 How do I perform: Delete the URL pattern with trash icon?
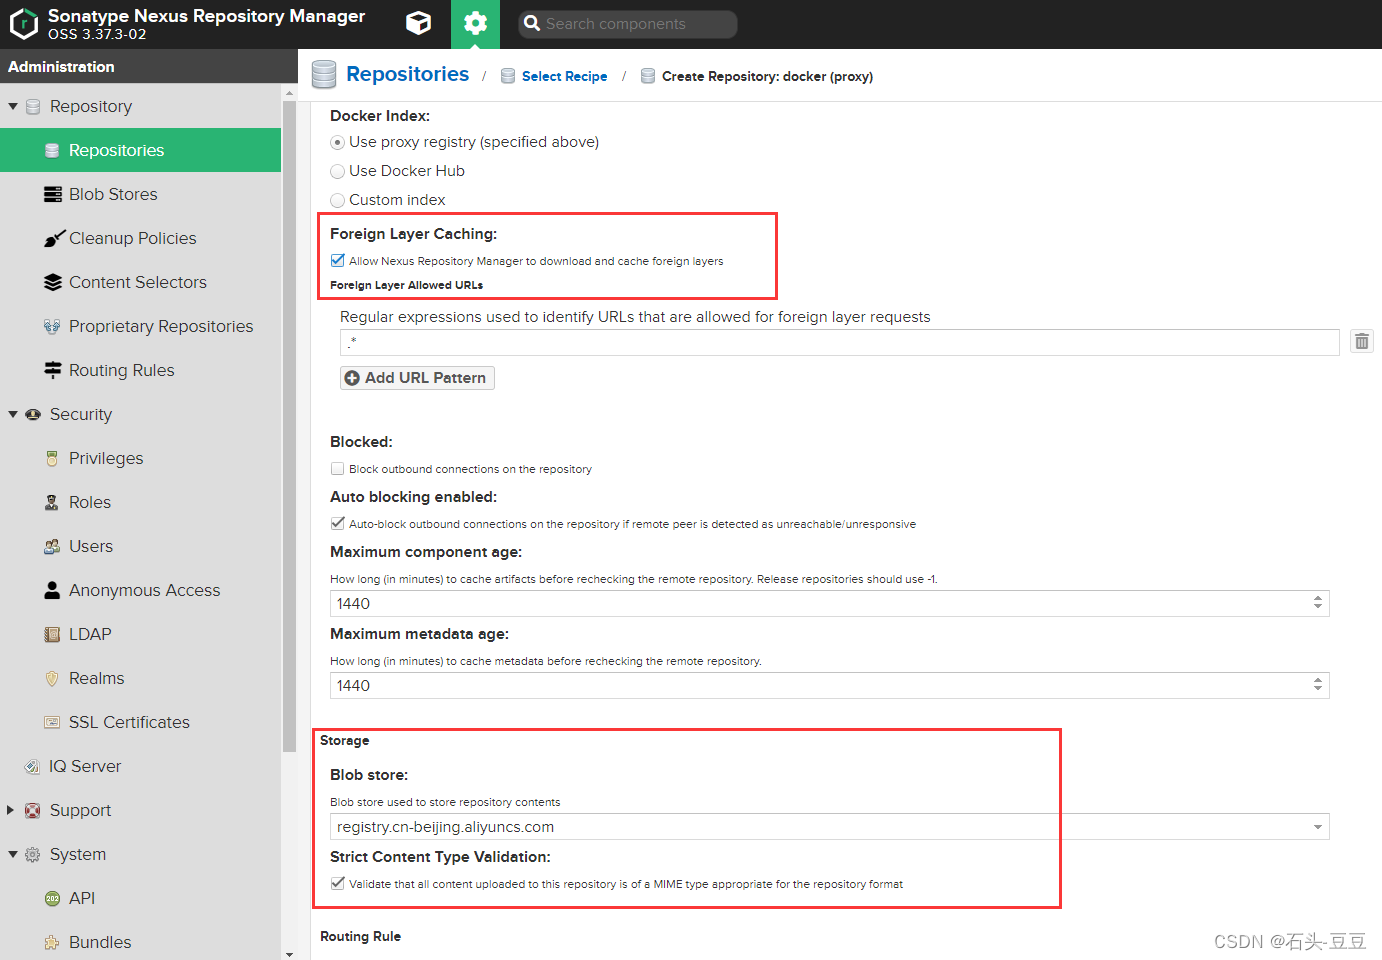tap(1362, 342)
